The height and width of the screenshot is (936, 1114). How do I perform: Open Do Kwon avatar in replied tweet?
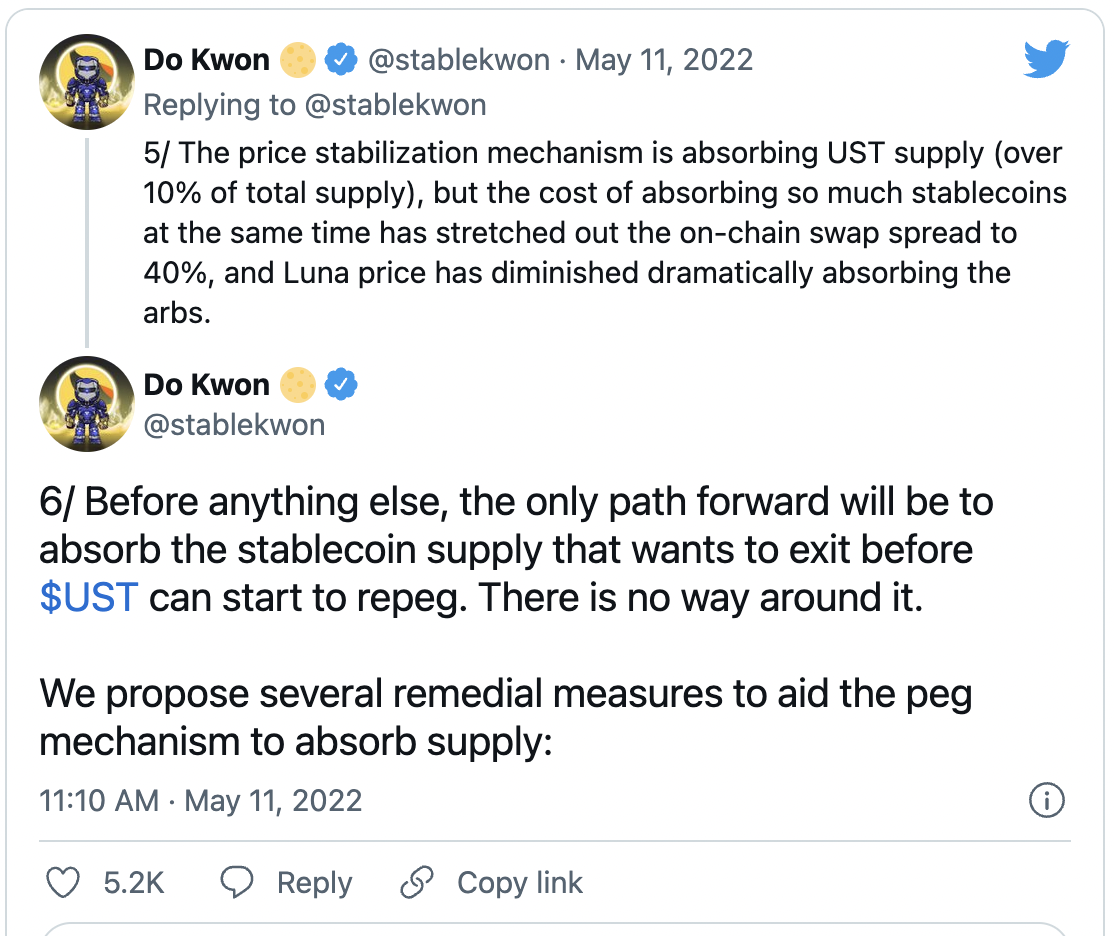click(x=87, y=82)
